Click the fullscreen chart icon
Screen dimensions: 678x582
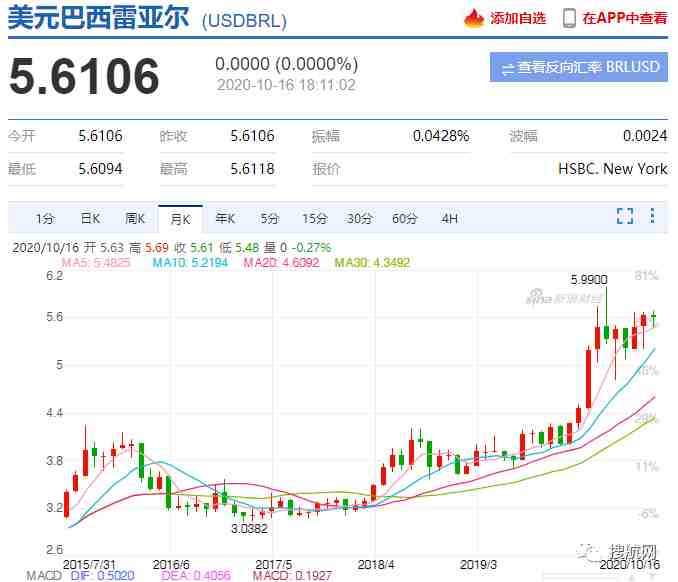[x=625, y=216]
